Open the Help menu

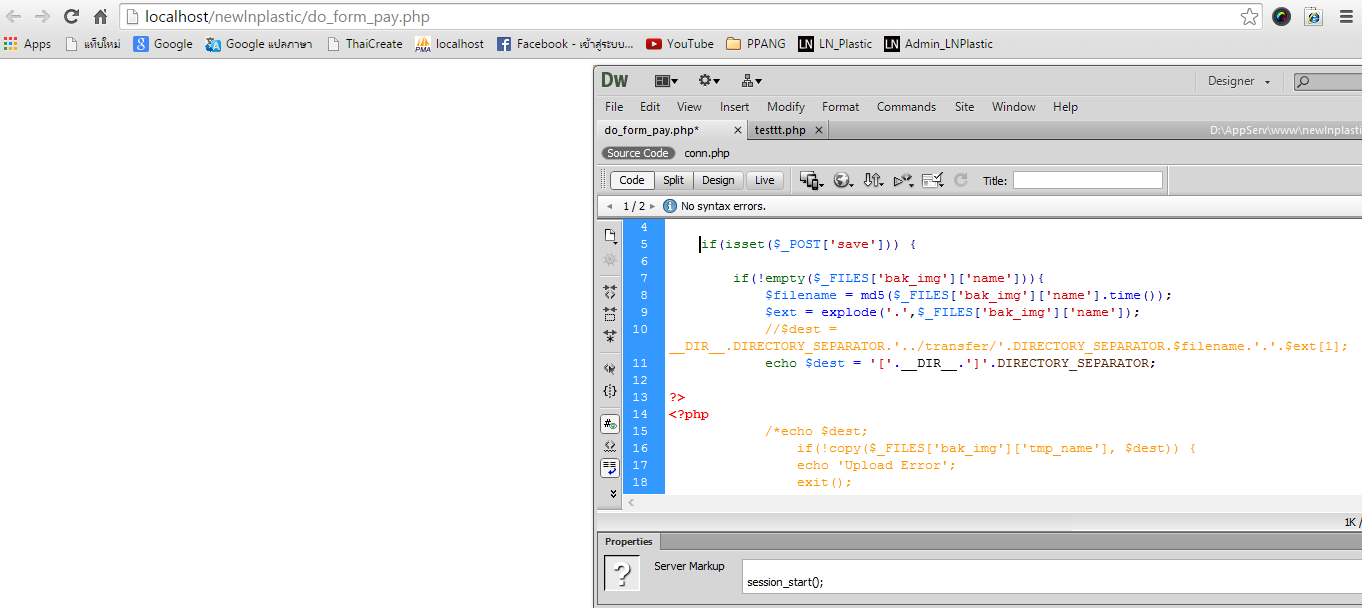(x=1065, y=107)
